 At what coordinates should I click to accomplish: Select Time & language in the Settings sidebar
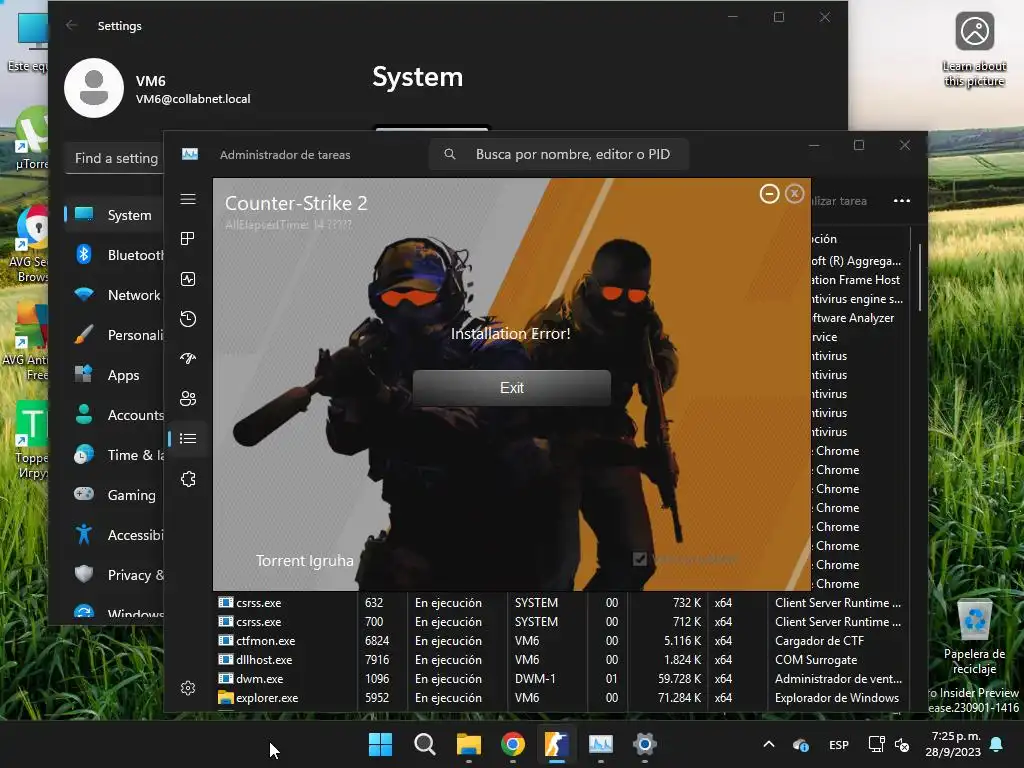click(114, 455)
